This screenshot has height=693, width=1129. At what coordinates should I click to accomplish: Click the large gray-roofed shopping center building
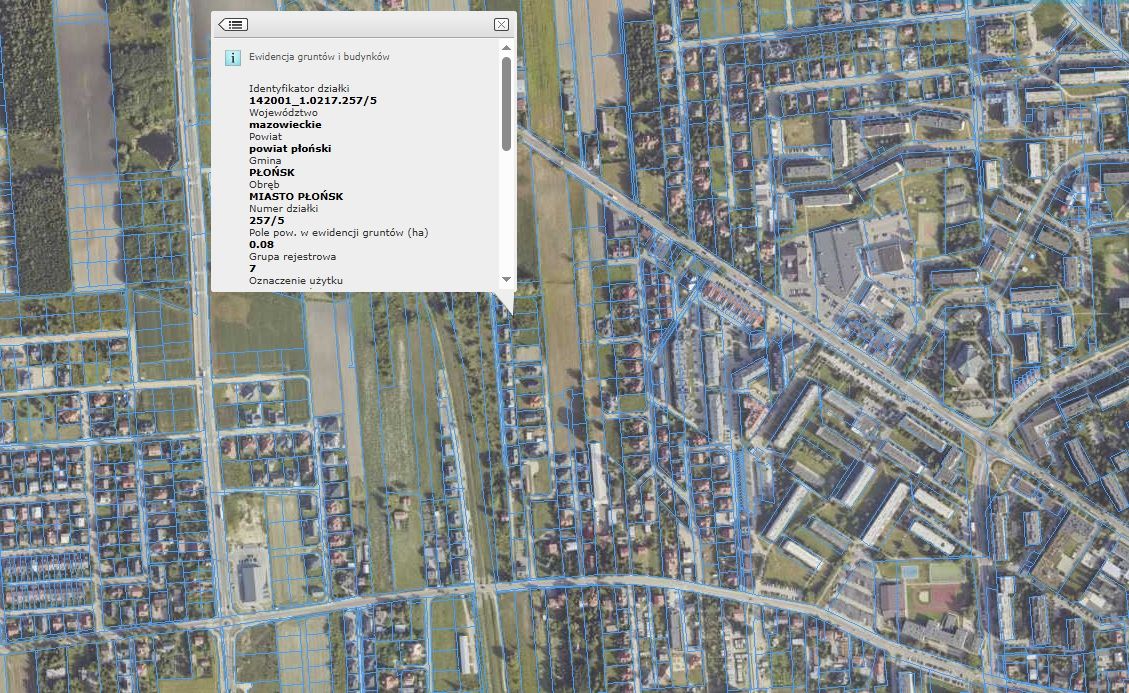pyautogui.click(x=840, y=254)
